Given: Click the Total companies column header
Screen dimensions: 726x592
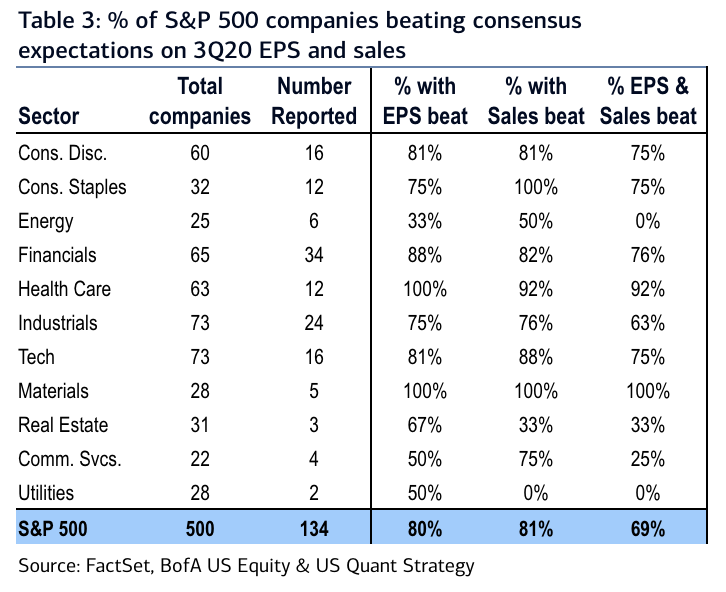Looking at the screenshot, I should 199,101.
